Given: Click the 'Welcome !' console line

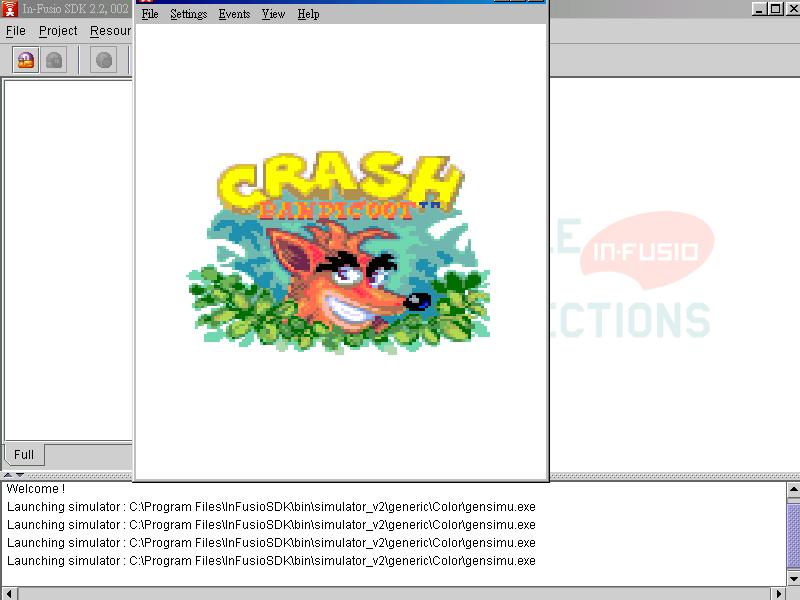Looking at the screenshot, I should point(36,489).
